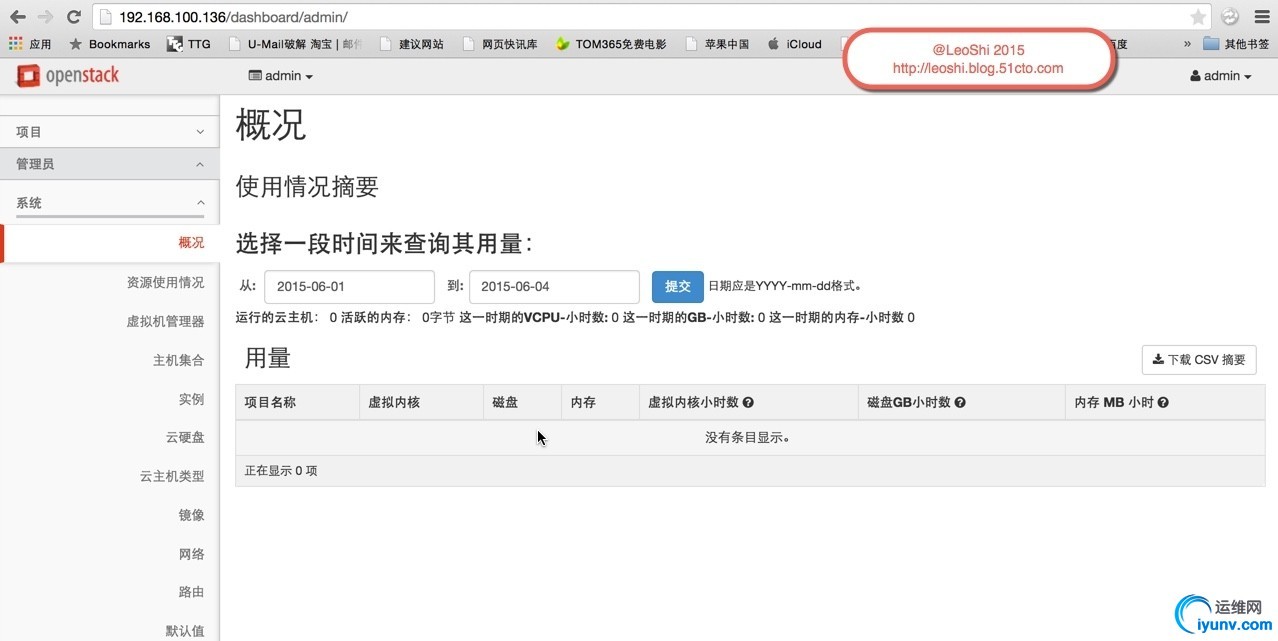Expand the 项目 sidebar section
1278x641 pixels.
110,132
